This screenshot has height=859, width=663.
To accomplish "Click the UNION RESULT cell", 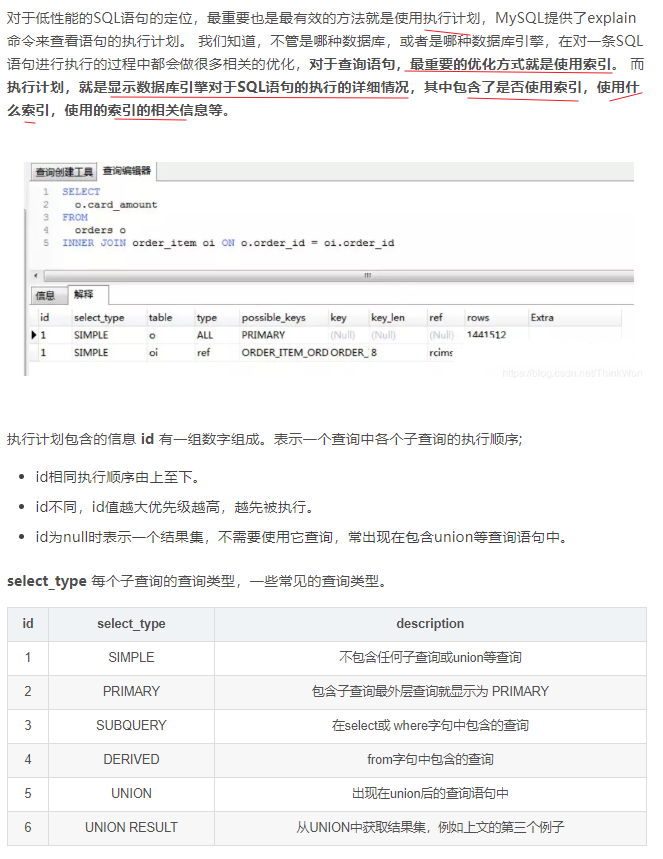I will pos(131,827).
